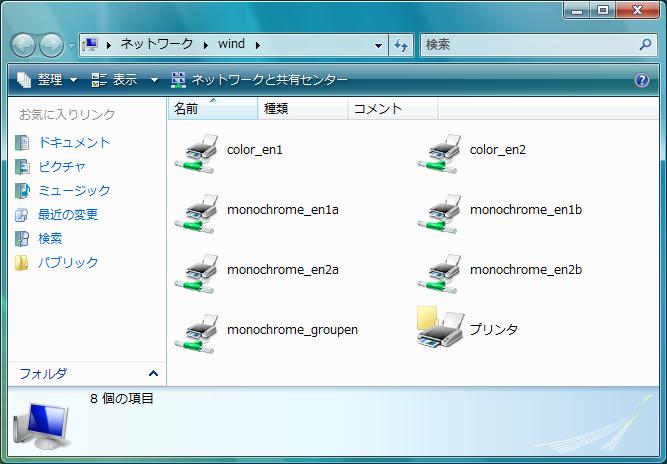Sort by 名前 column header
The height and width of the screenshot is (464, 667).
[213, 109]
